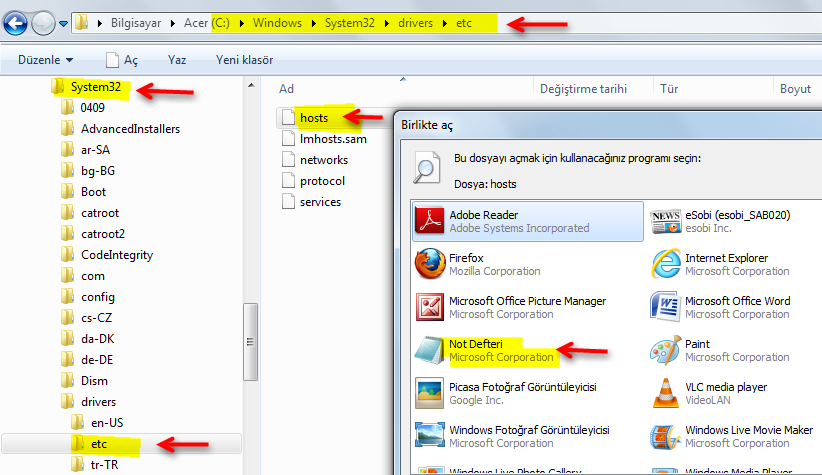Click the Forward navigation arrow button

(43, 23)
